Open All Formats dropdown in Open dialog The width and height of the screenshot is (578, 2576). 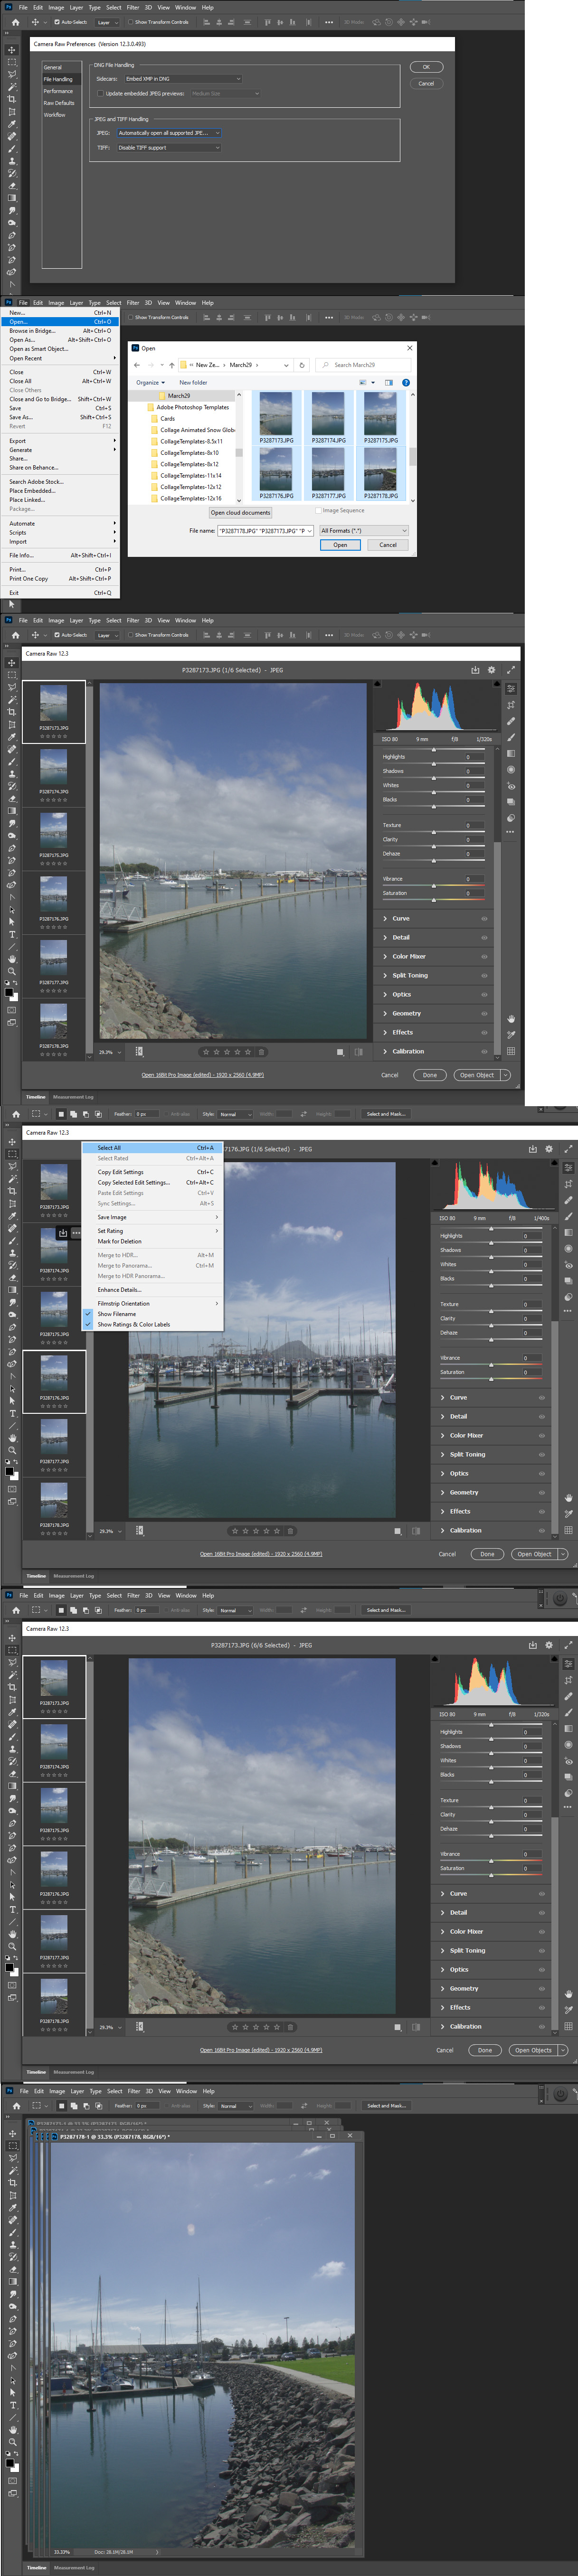click(x=364, y=531)
